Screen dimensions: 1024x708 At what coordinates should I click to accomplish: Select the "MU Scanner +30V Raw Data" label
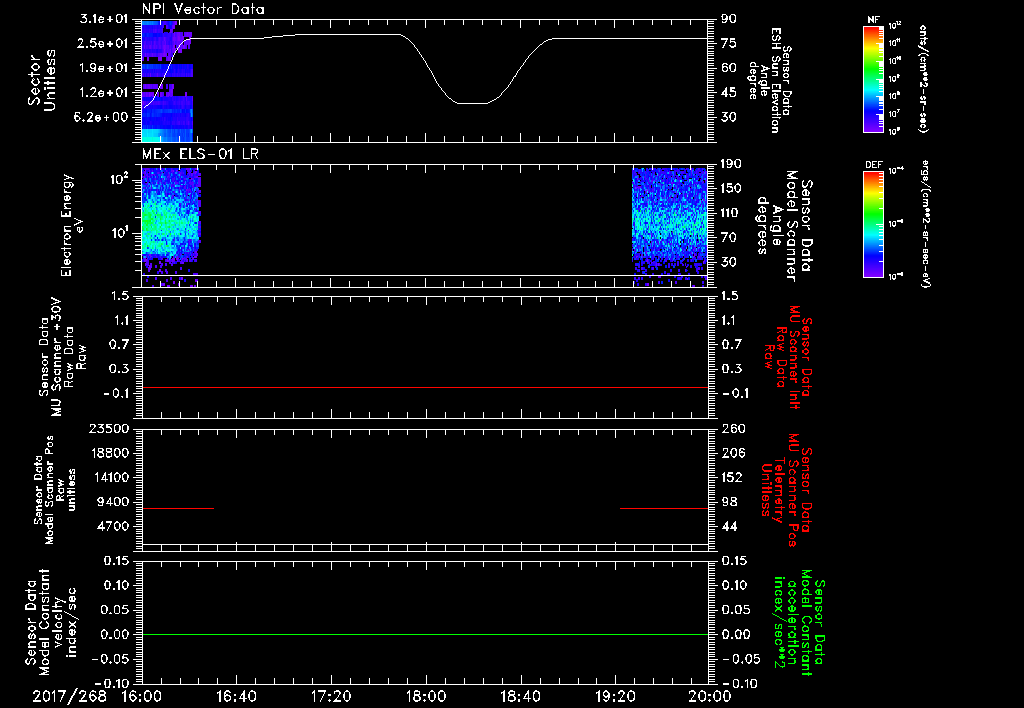[61, 357]
